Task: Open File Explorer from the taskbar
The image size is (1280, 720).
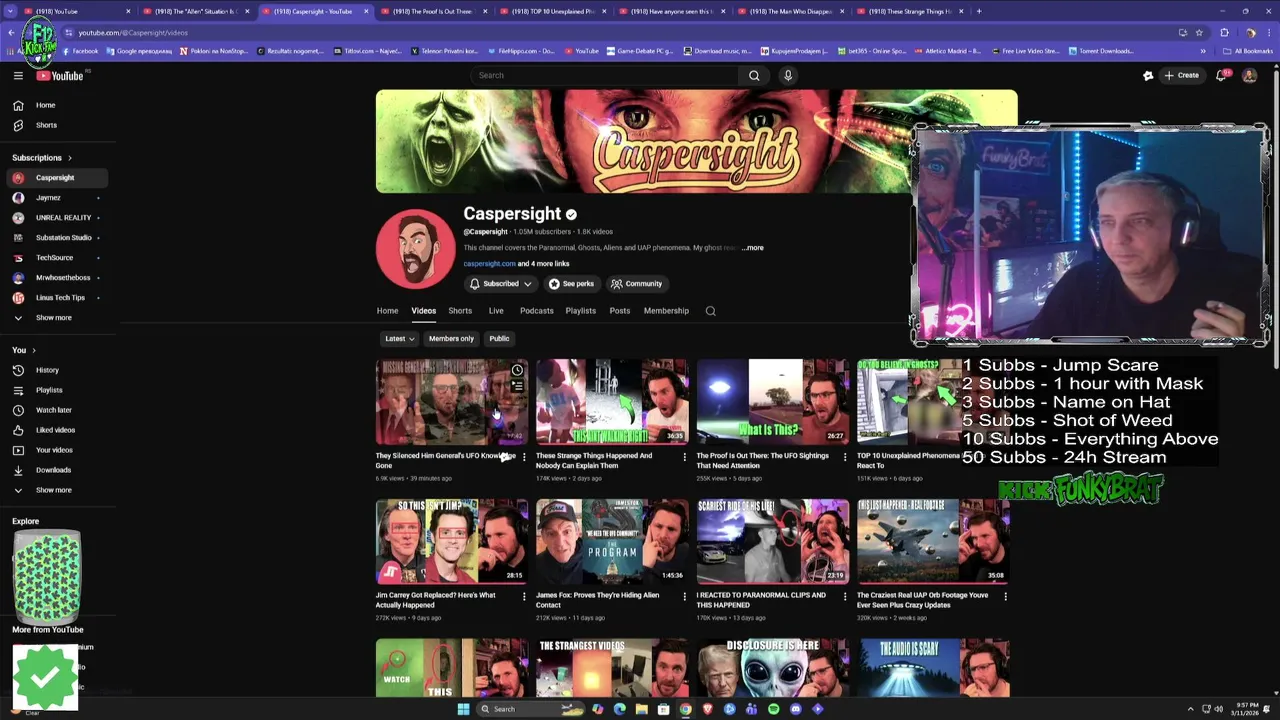Action: point(641,709)
